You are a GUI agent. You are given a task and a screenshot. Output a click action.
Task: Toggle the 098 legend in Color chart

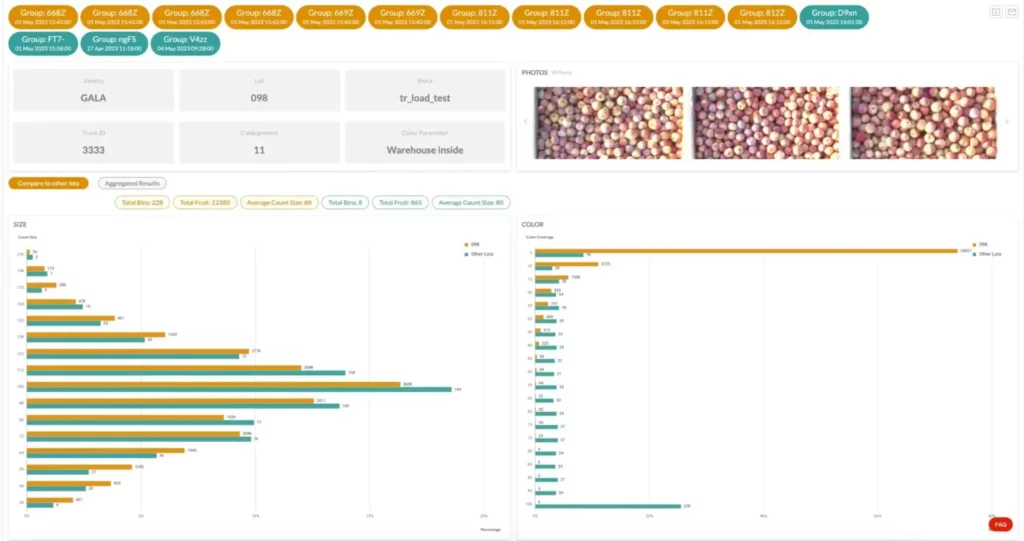tap(982, 243)
